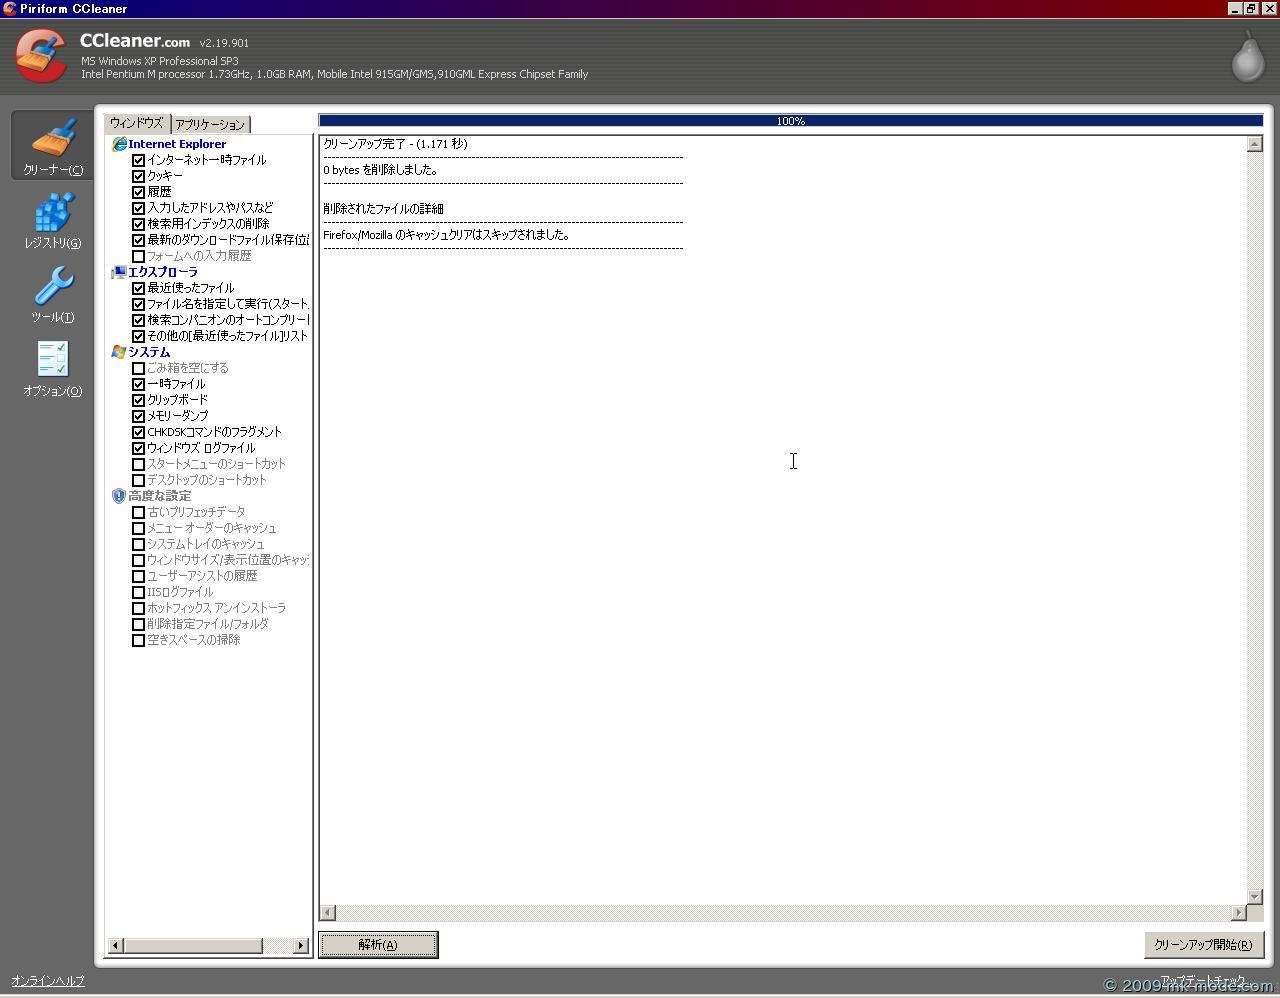The width and height of the screenshot is (1280, 998).
Task: Open the オンラインヘルプ link
Action: pyautogui.click(x=48, y=981)
